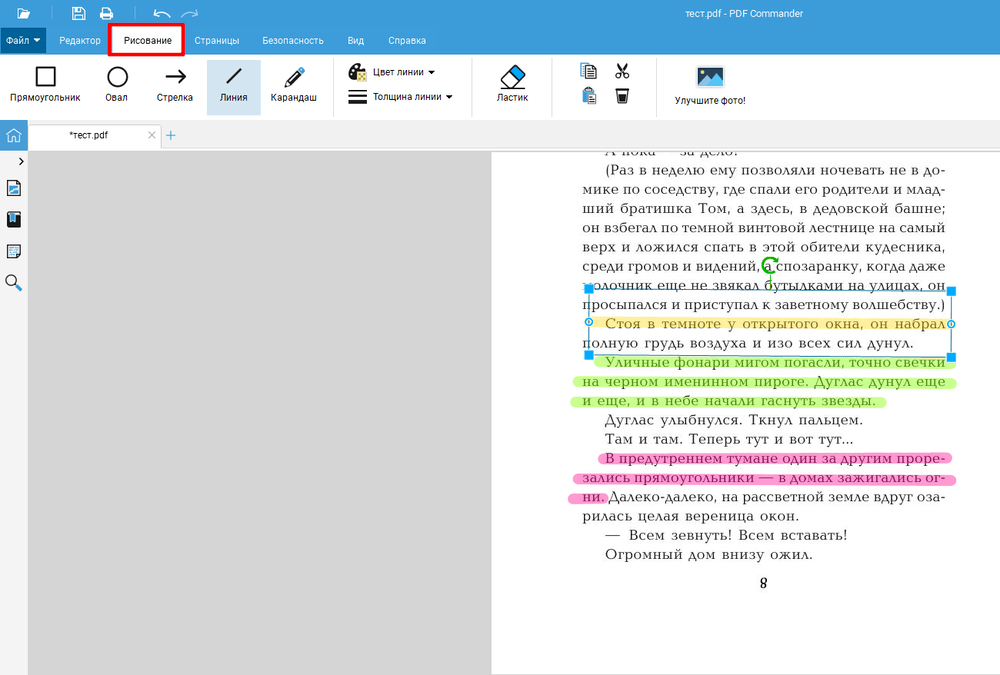Switch to the Безопасность tab

coord(293,40)
